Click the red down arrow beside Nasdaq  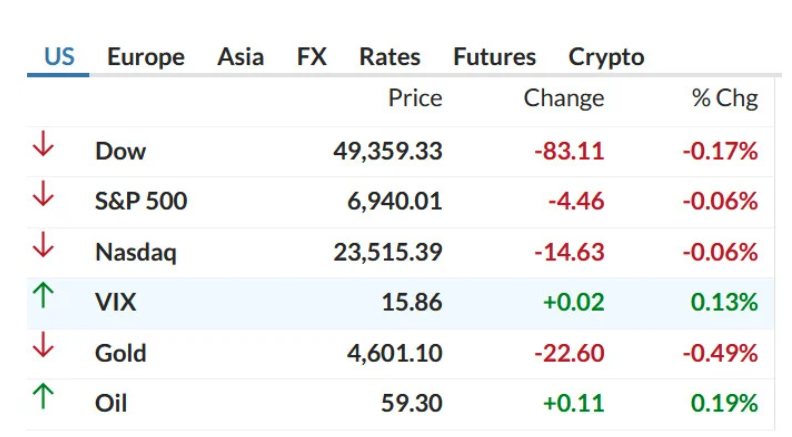click(x=42, y=246)
